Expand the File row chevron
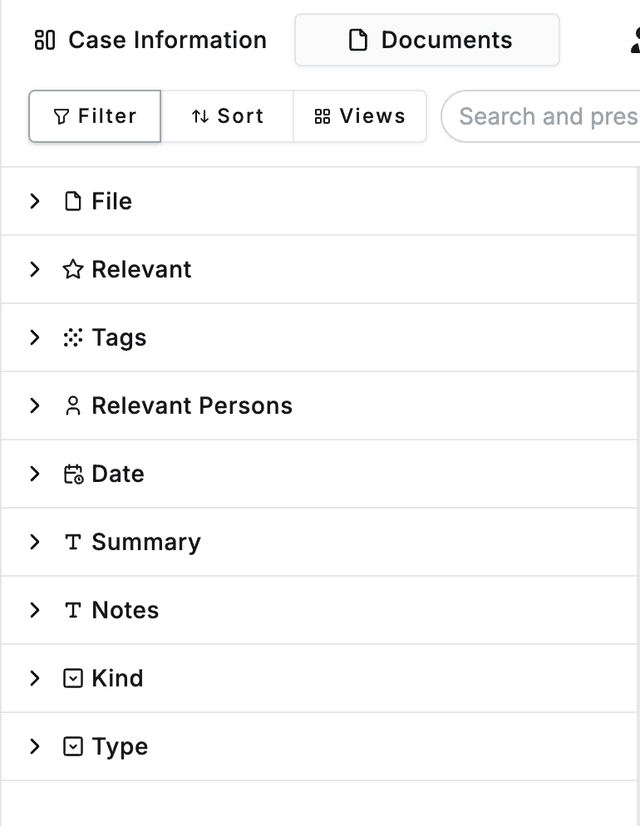 (35, 202)
